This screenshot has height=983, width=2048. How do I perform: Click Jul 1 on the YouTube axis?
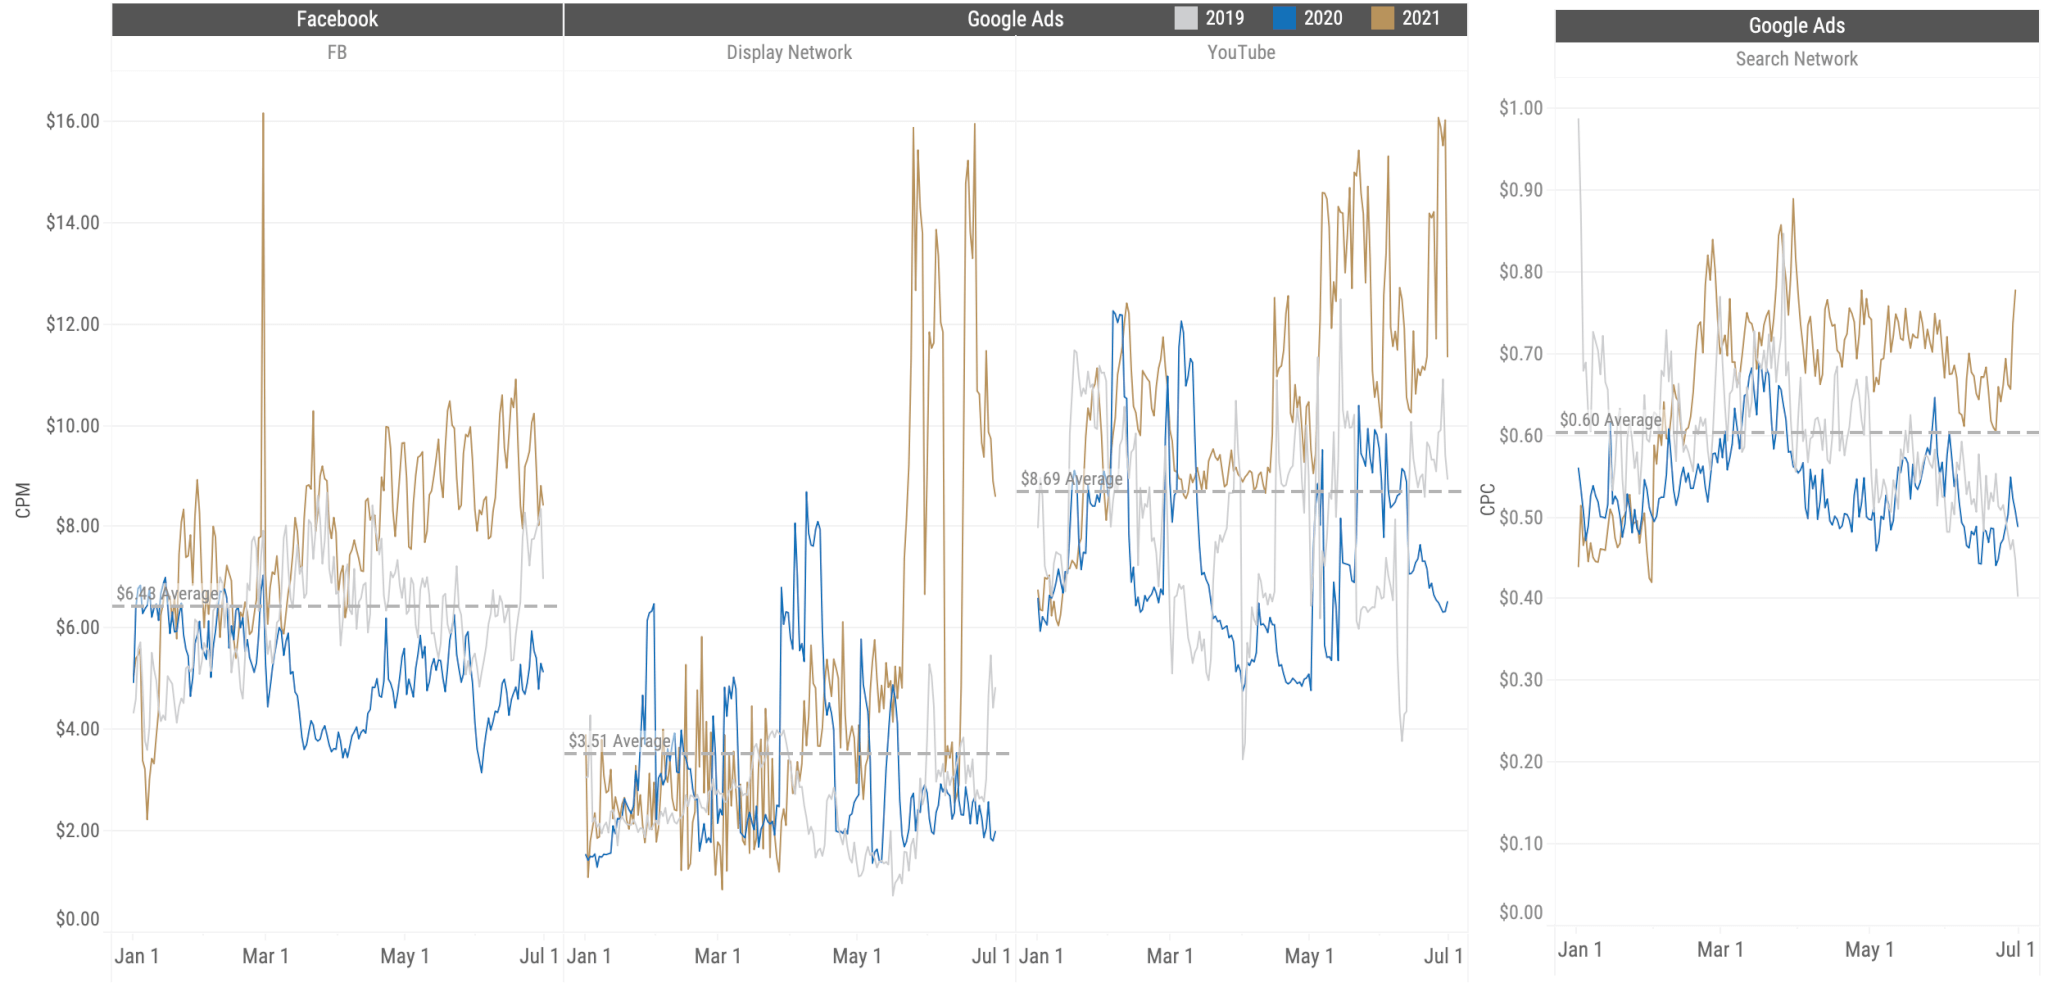(1443, 956)
